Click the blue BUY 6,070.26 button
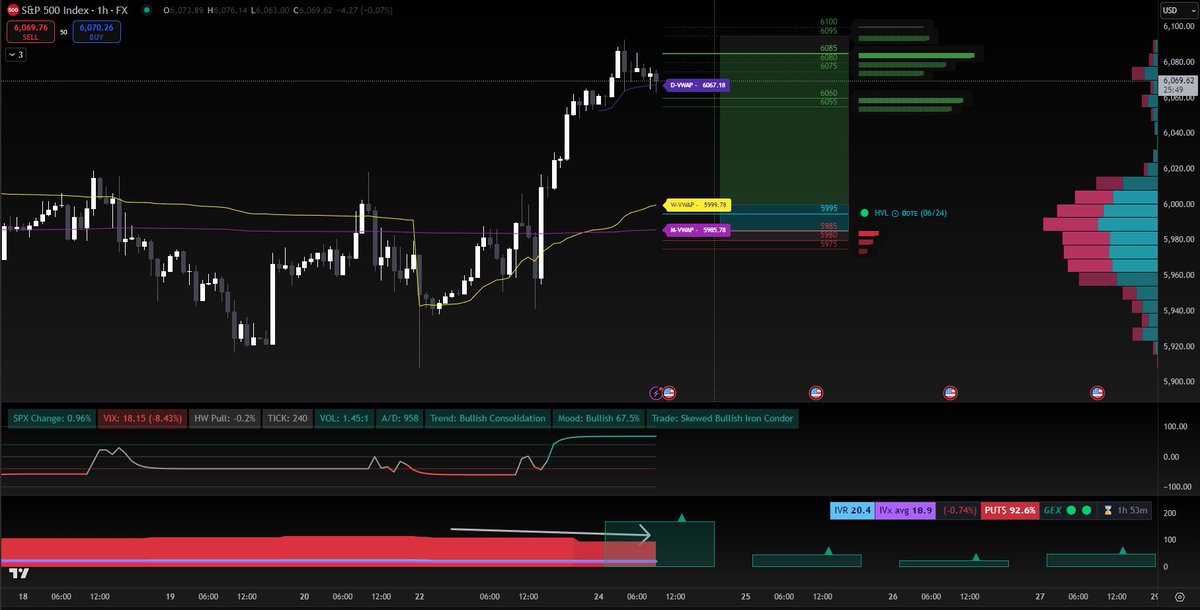The width and height of the screenshot is (1200, 610). point(97,32)
